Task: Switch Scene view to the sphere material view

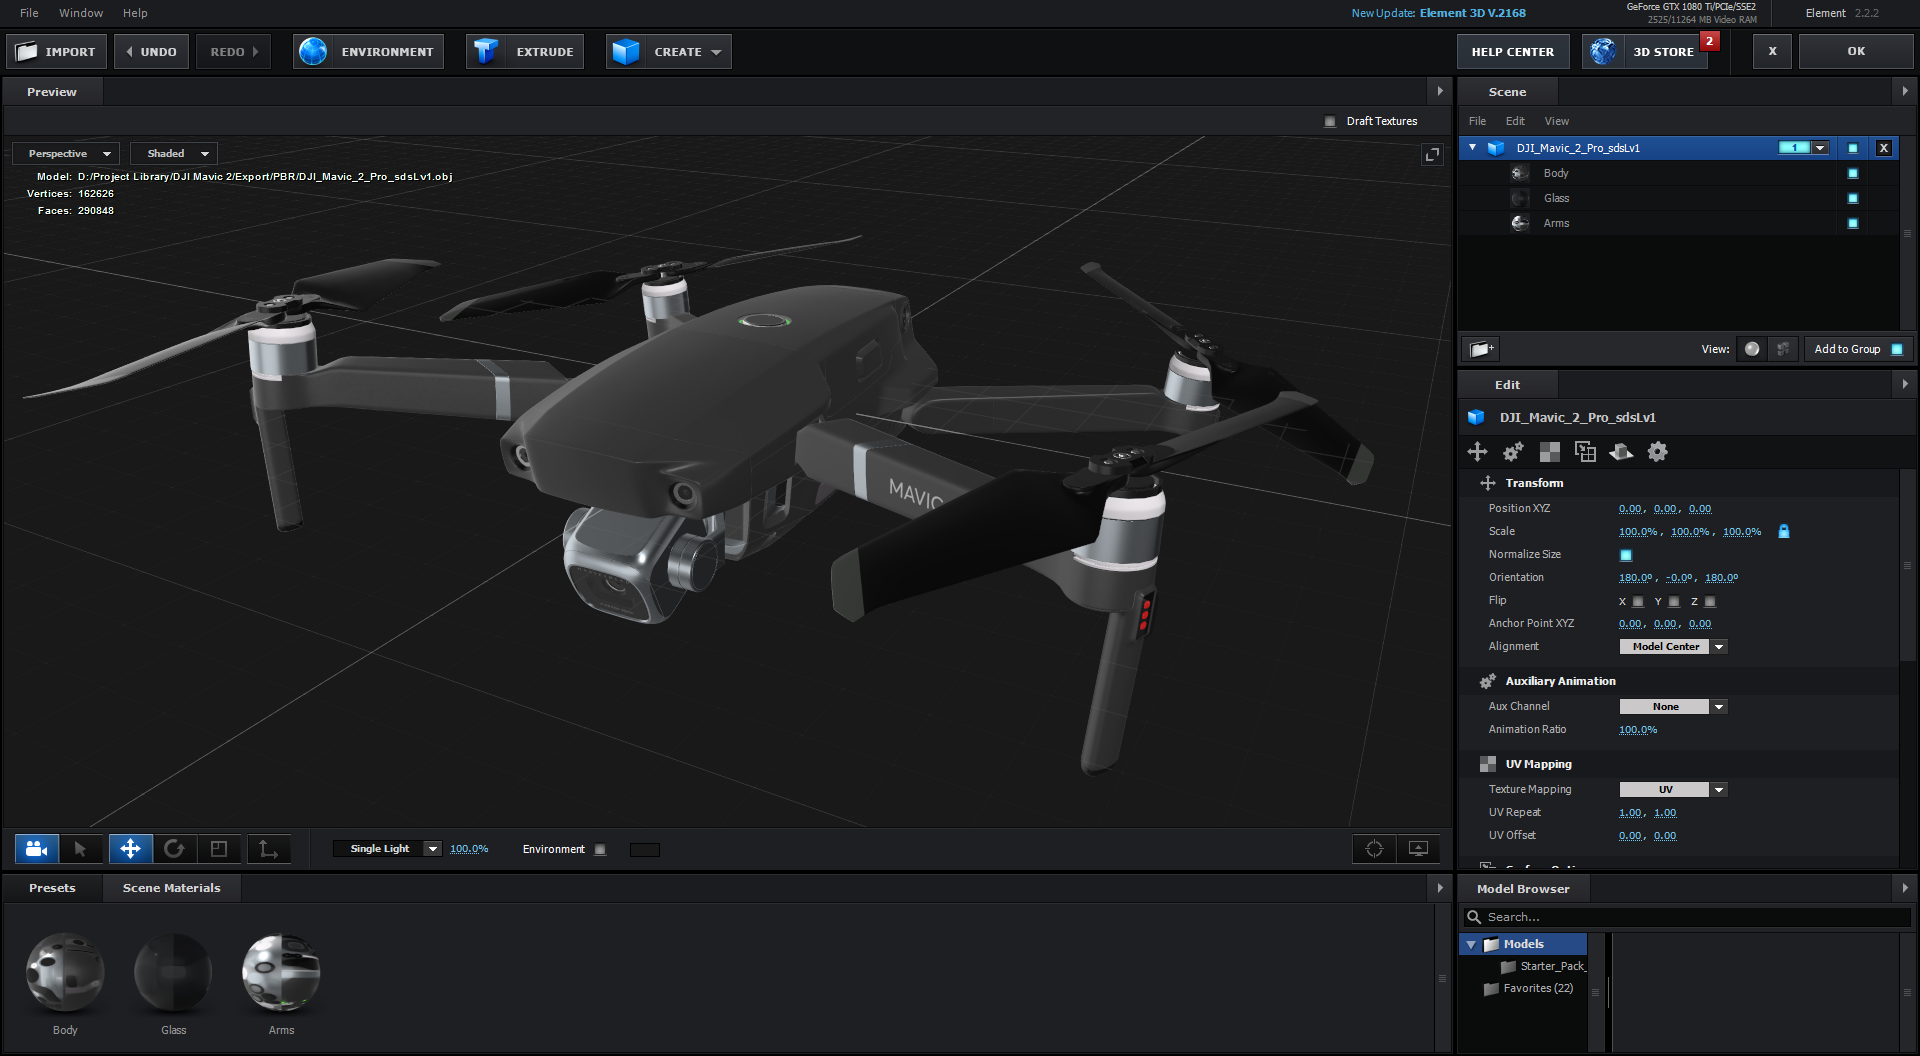Action: pyautogui.click(x=1752, y=349)
